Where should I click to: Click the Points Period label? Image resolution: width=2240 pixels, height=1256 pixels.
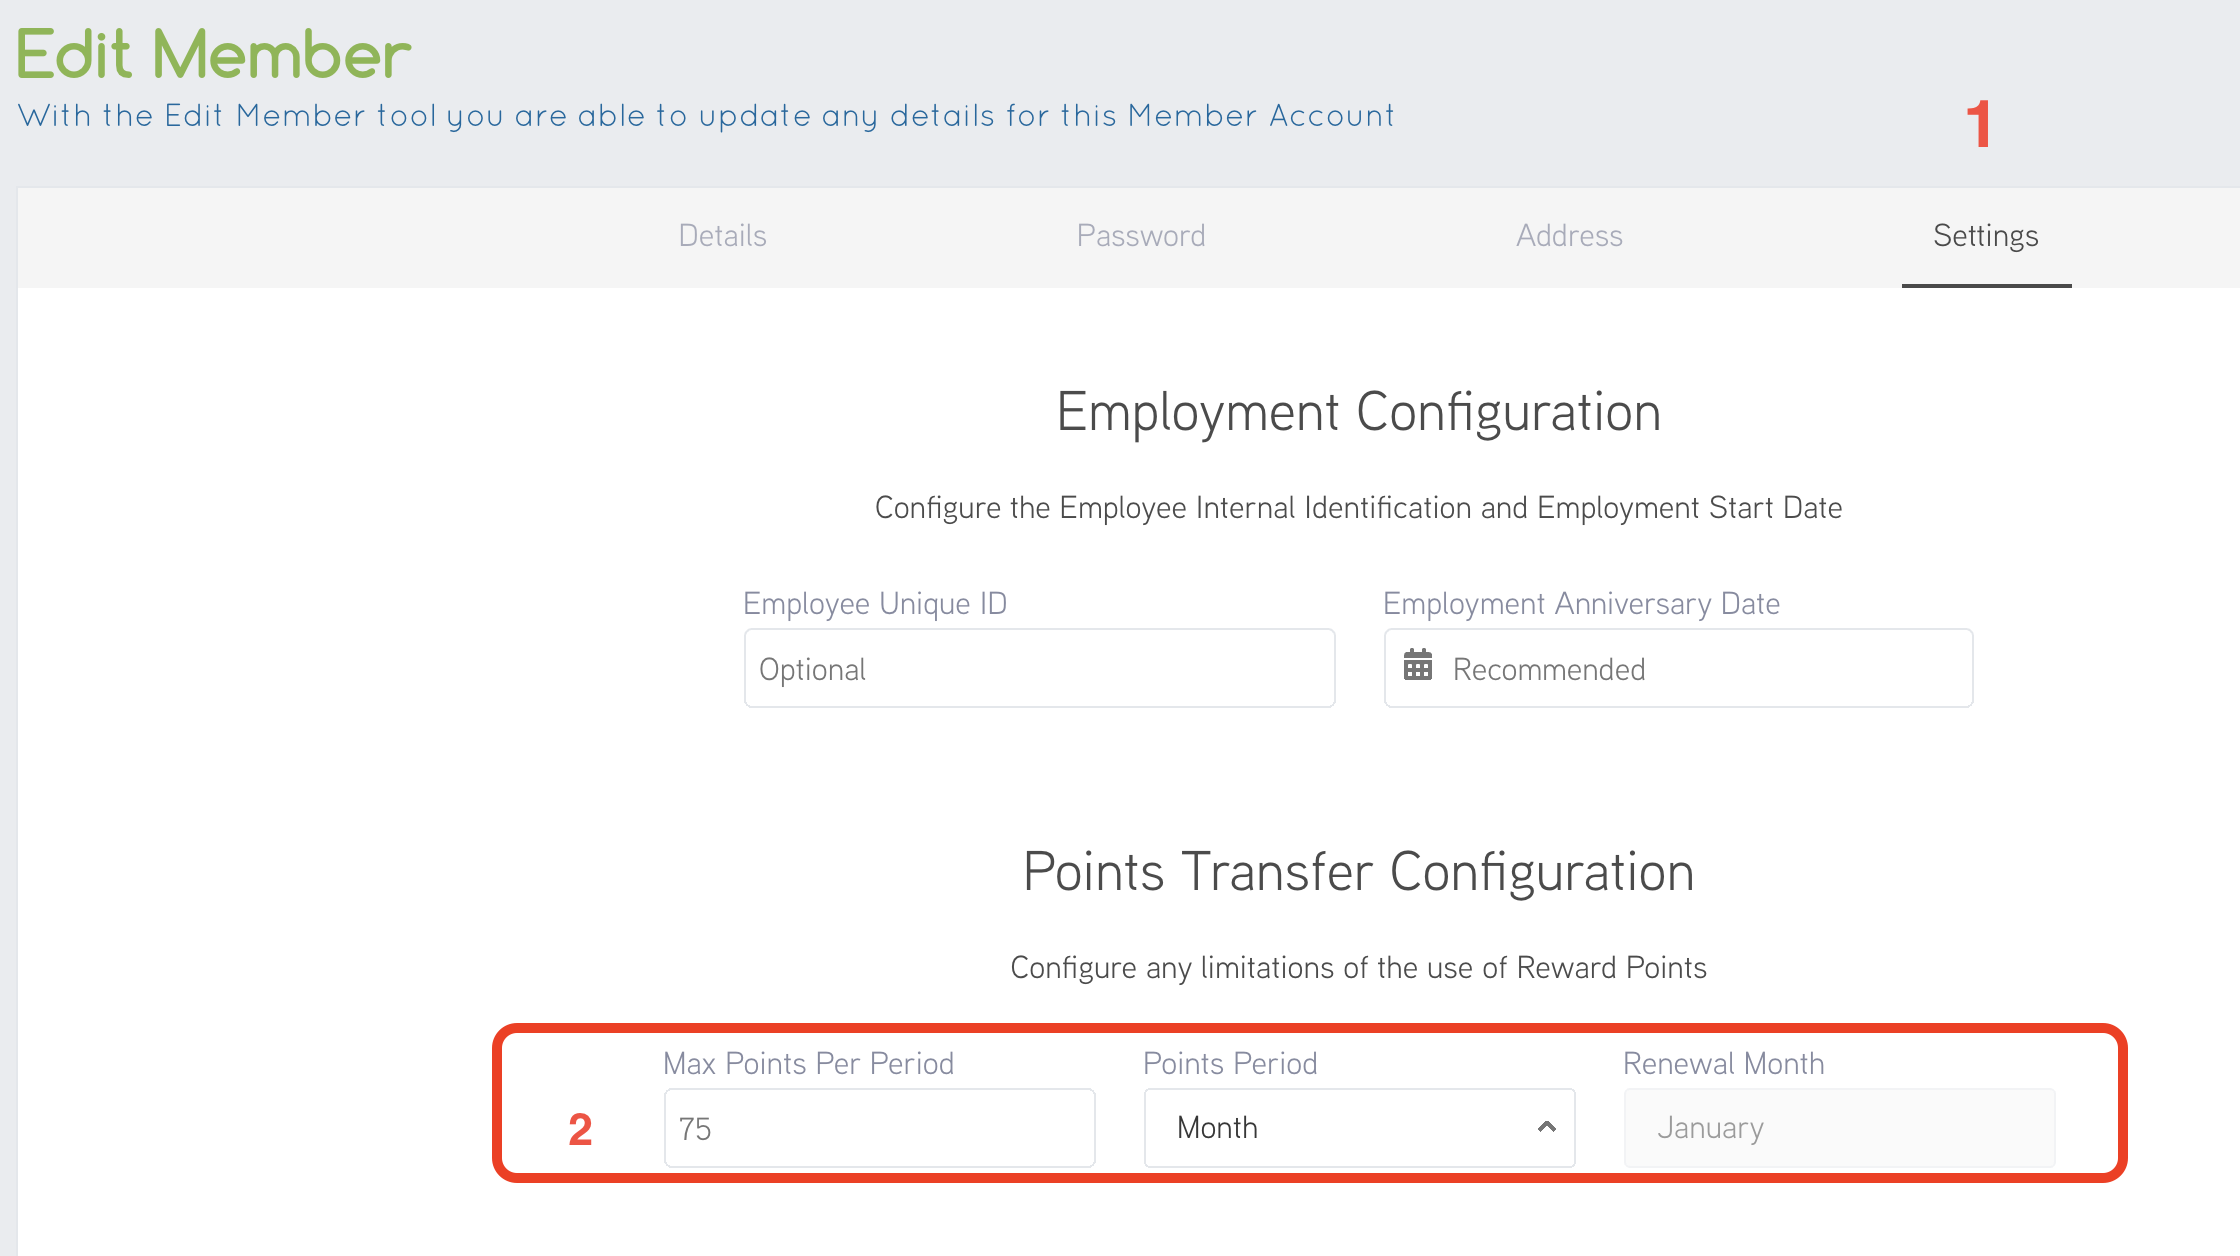(1229, 1063)
